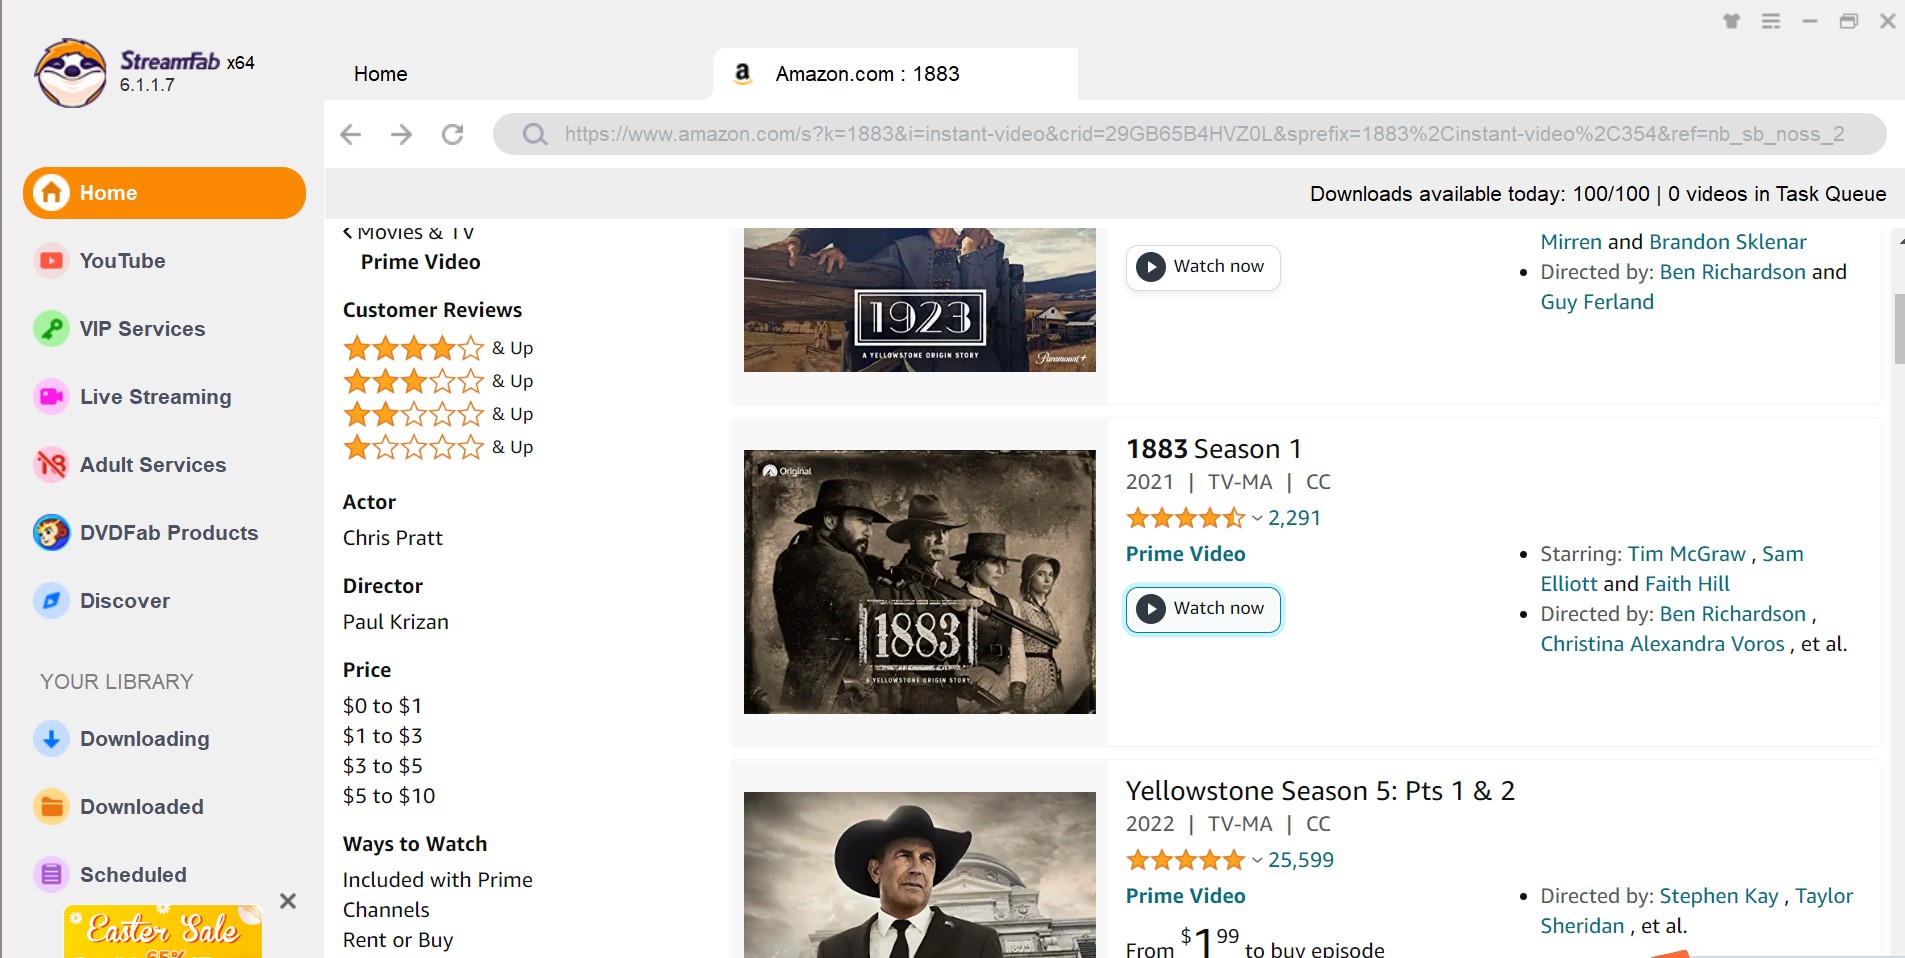Screen dimensions: 1905x958
Task: Click the YouTube sidebar icon
Action: [51, 261]
